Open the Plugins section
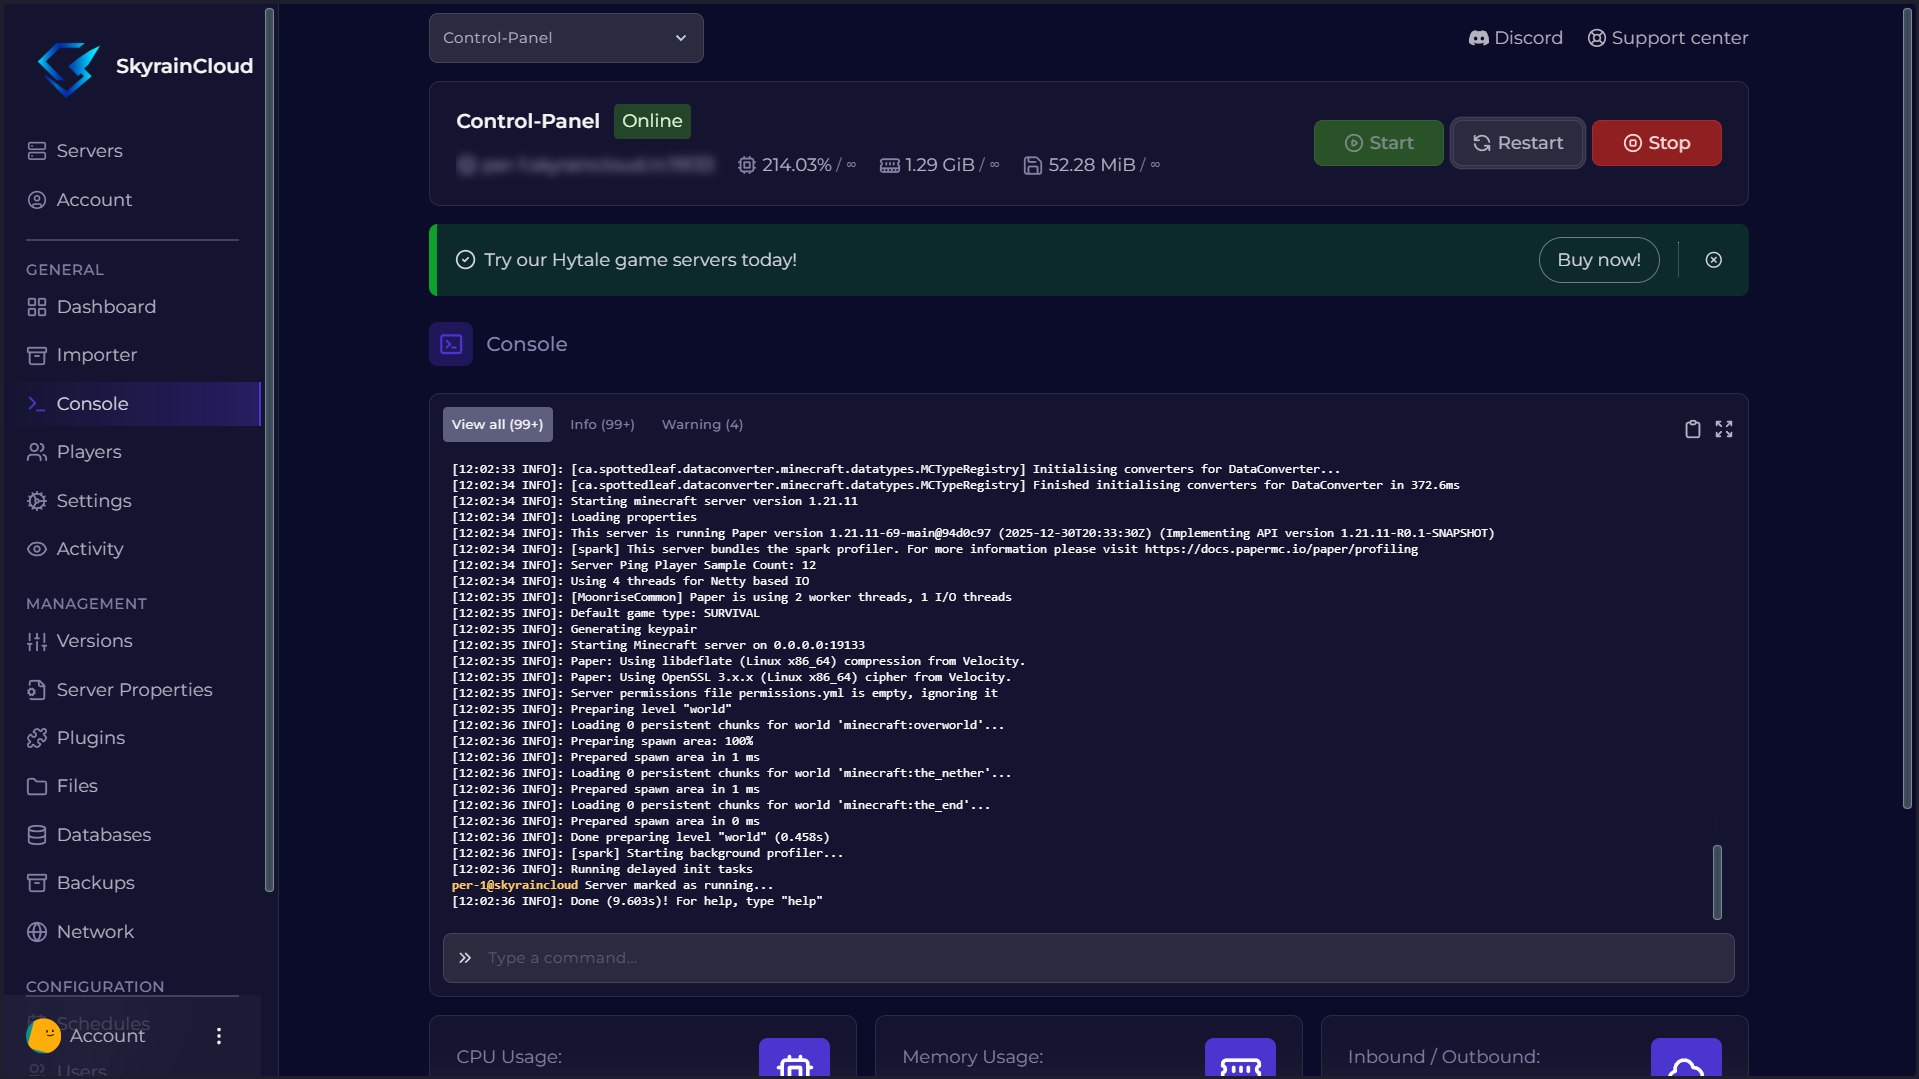1919x1079 pixels. [x=88, y=738]
